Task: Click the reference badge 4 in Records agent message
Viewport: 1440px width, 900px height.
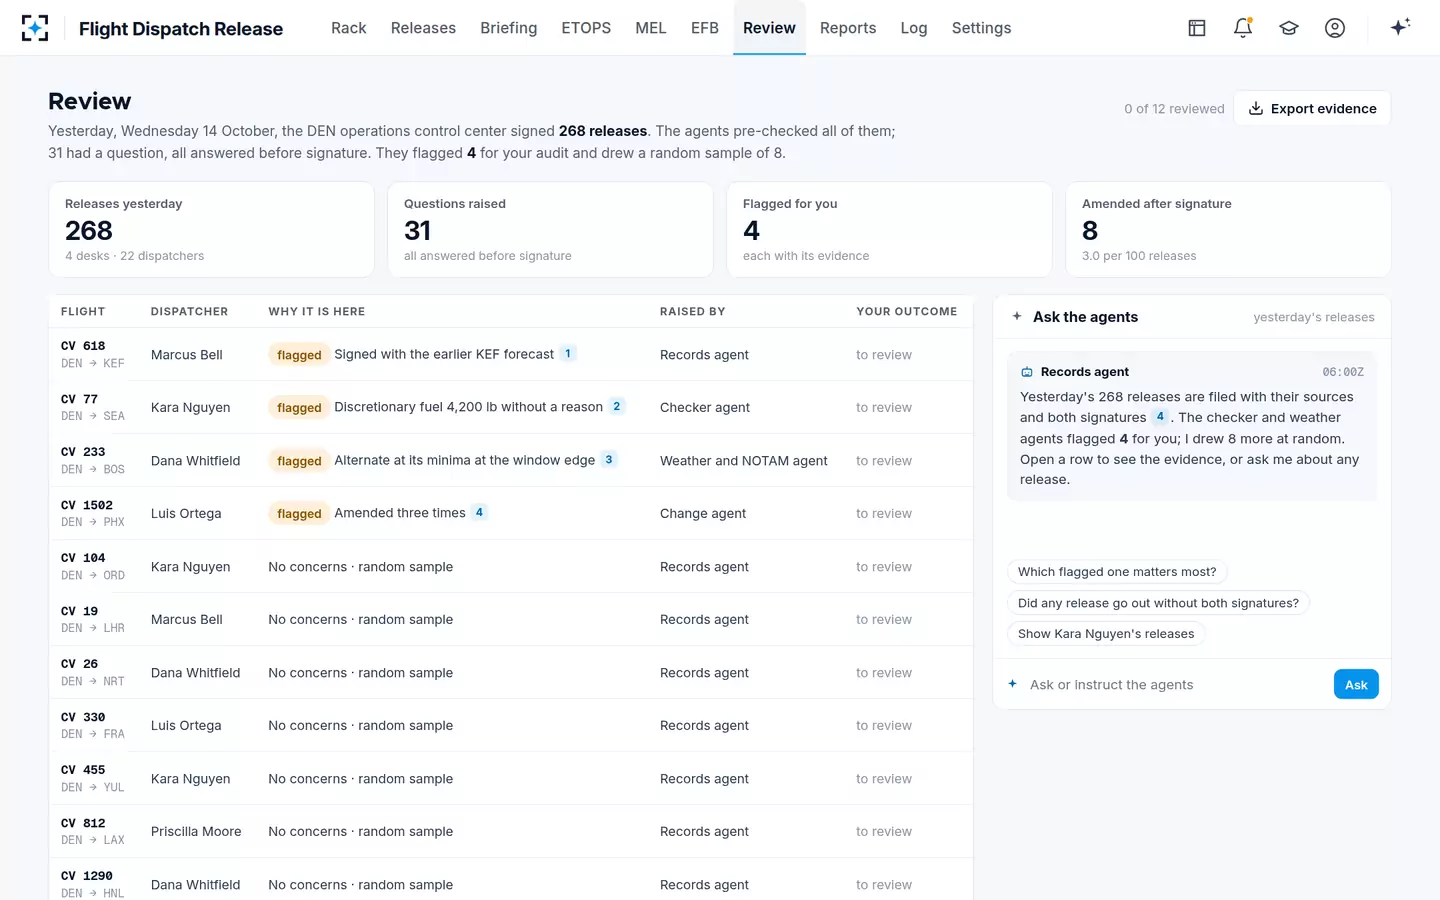Action: click(x=1160, y=417)
